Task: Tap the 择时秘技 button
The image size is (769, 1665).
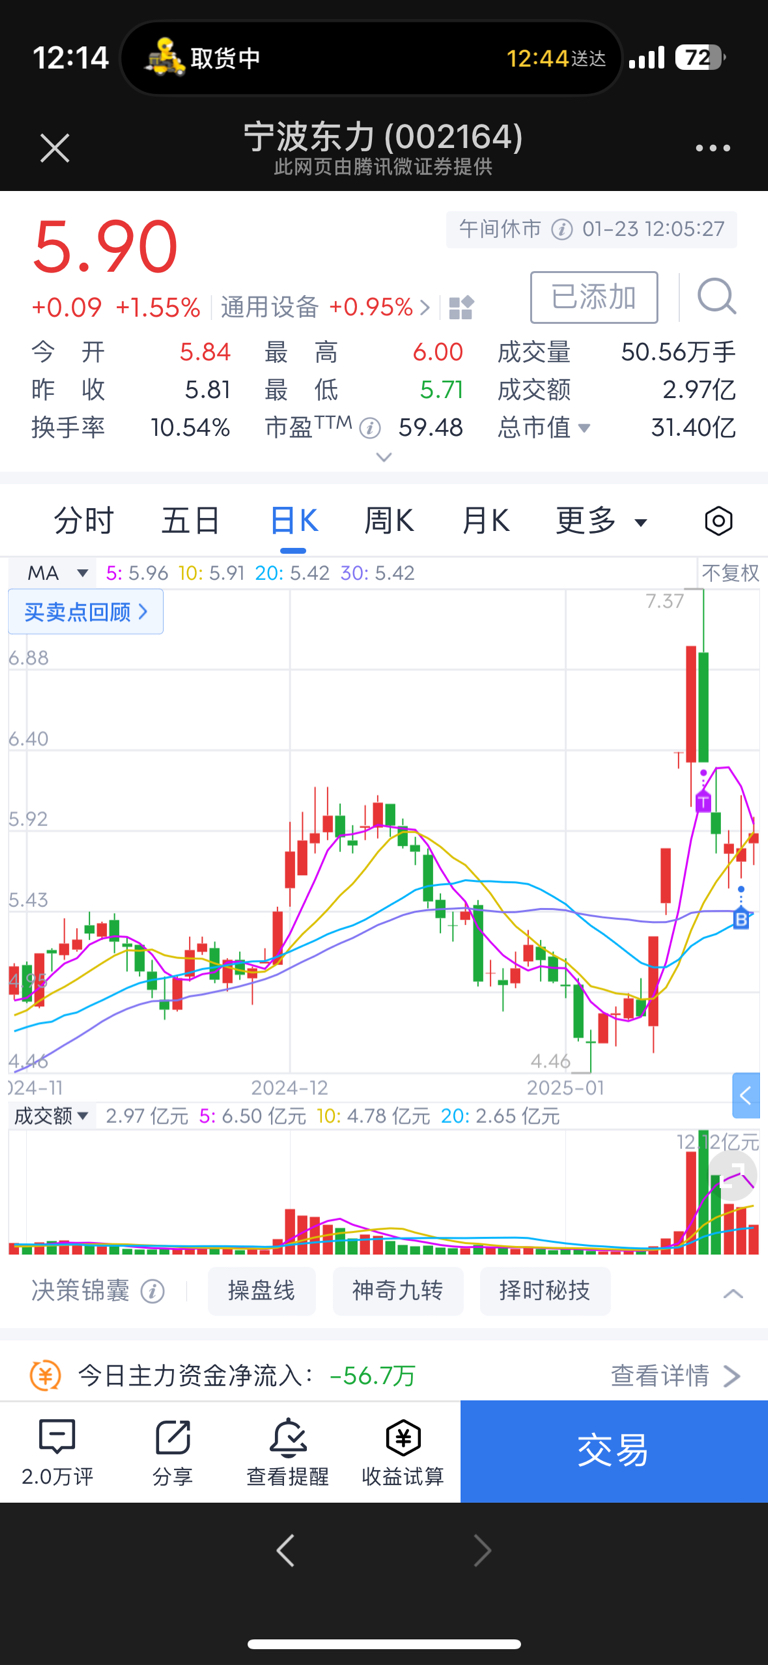Action: [545, 1291]
